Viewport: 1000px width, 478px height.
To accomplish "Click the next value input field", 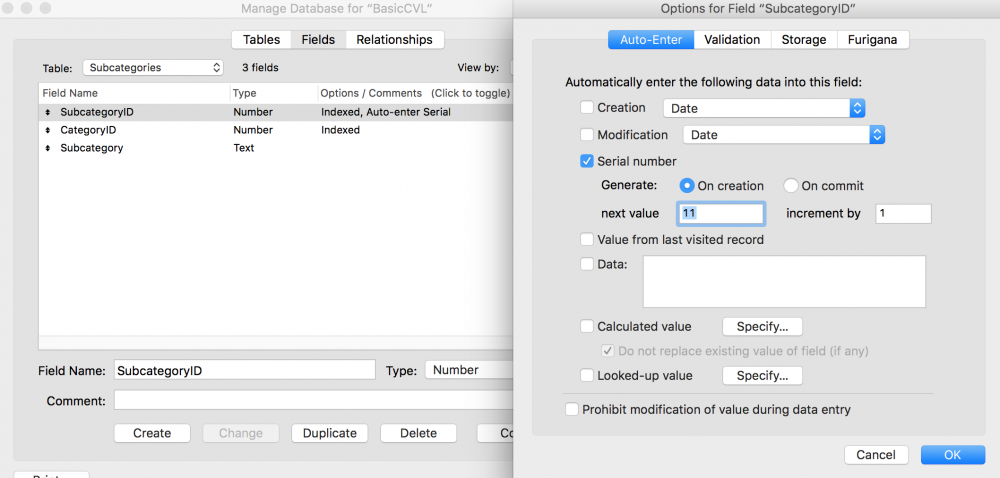I will (721, 213).
